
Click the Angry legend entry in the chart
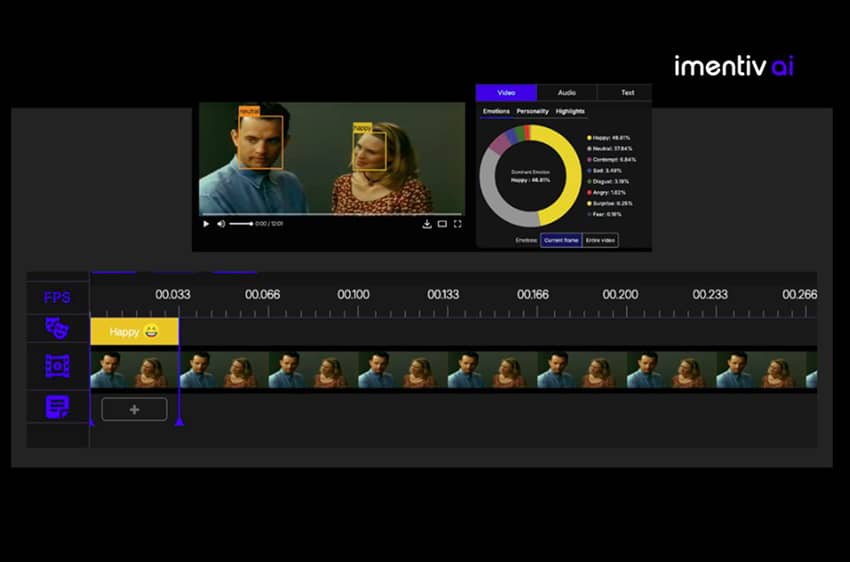[606, 192]
